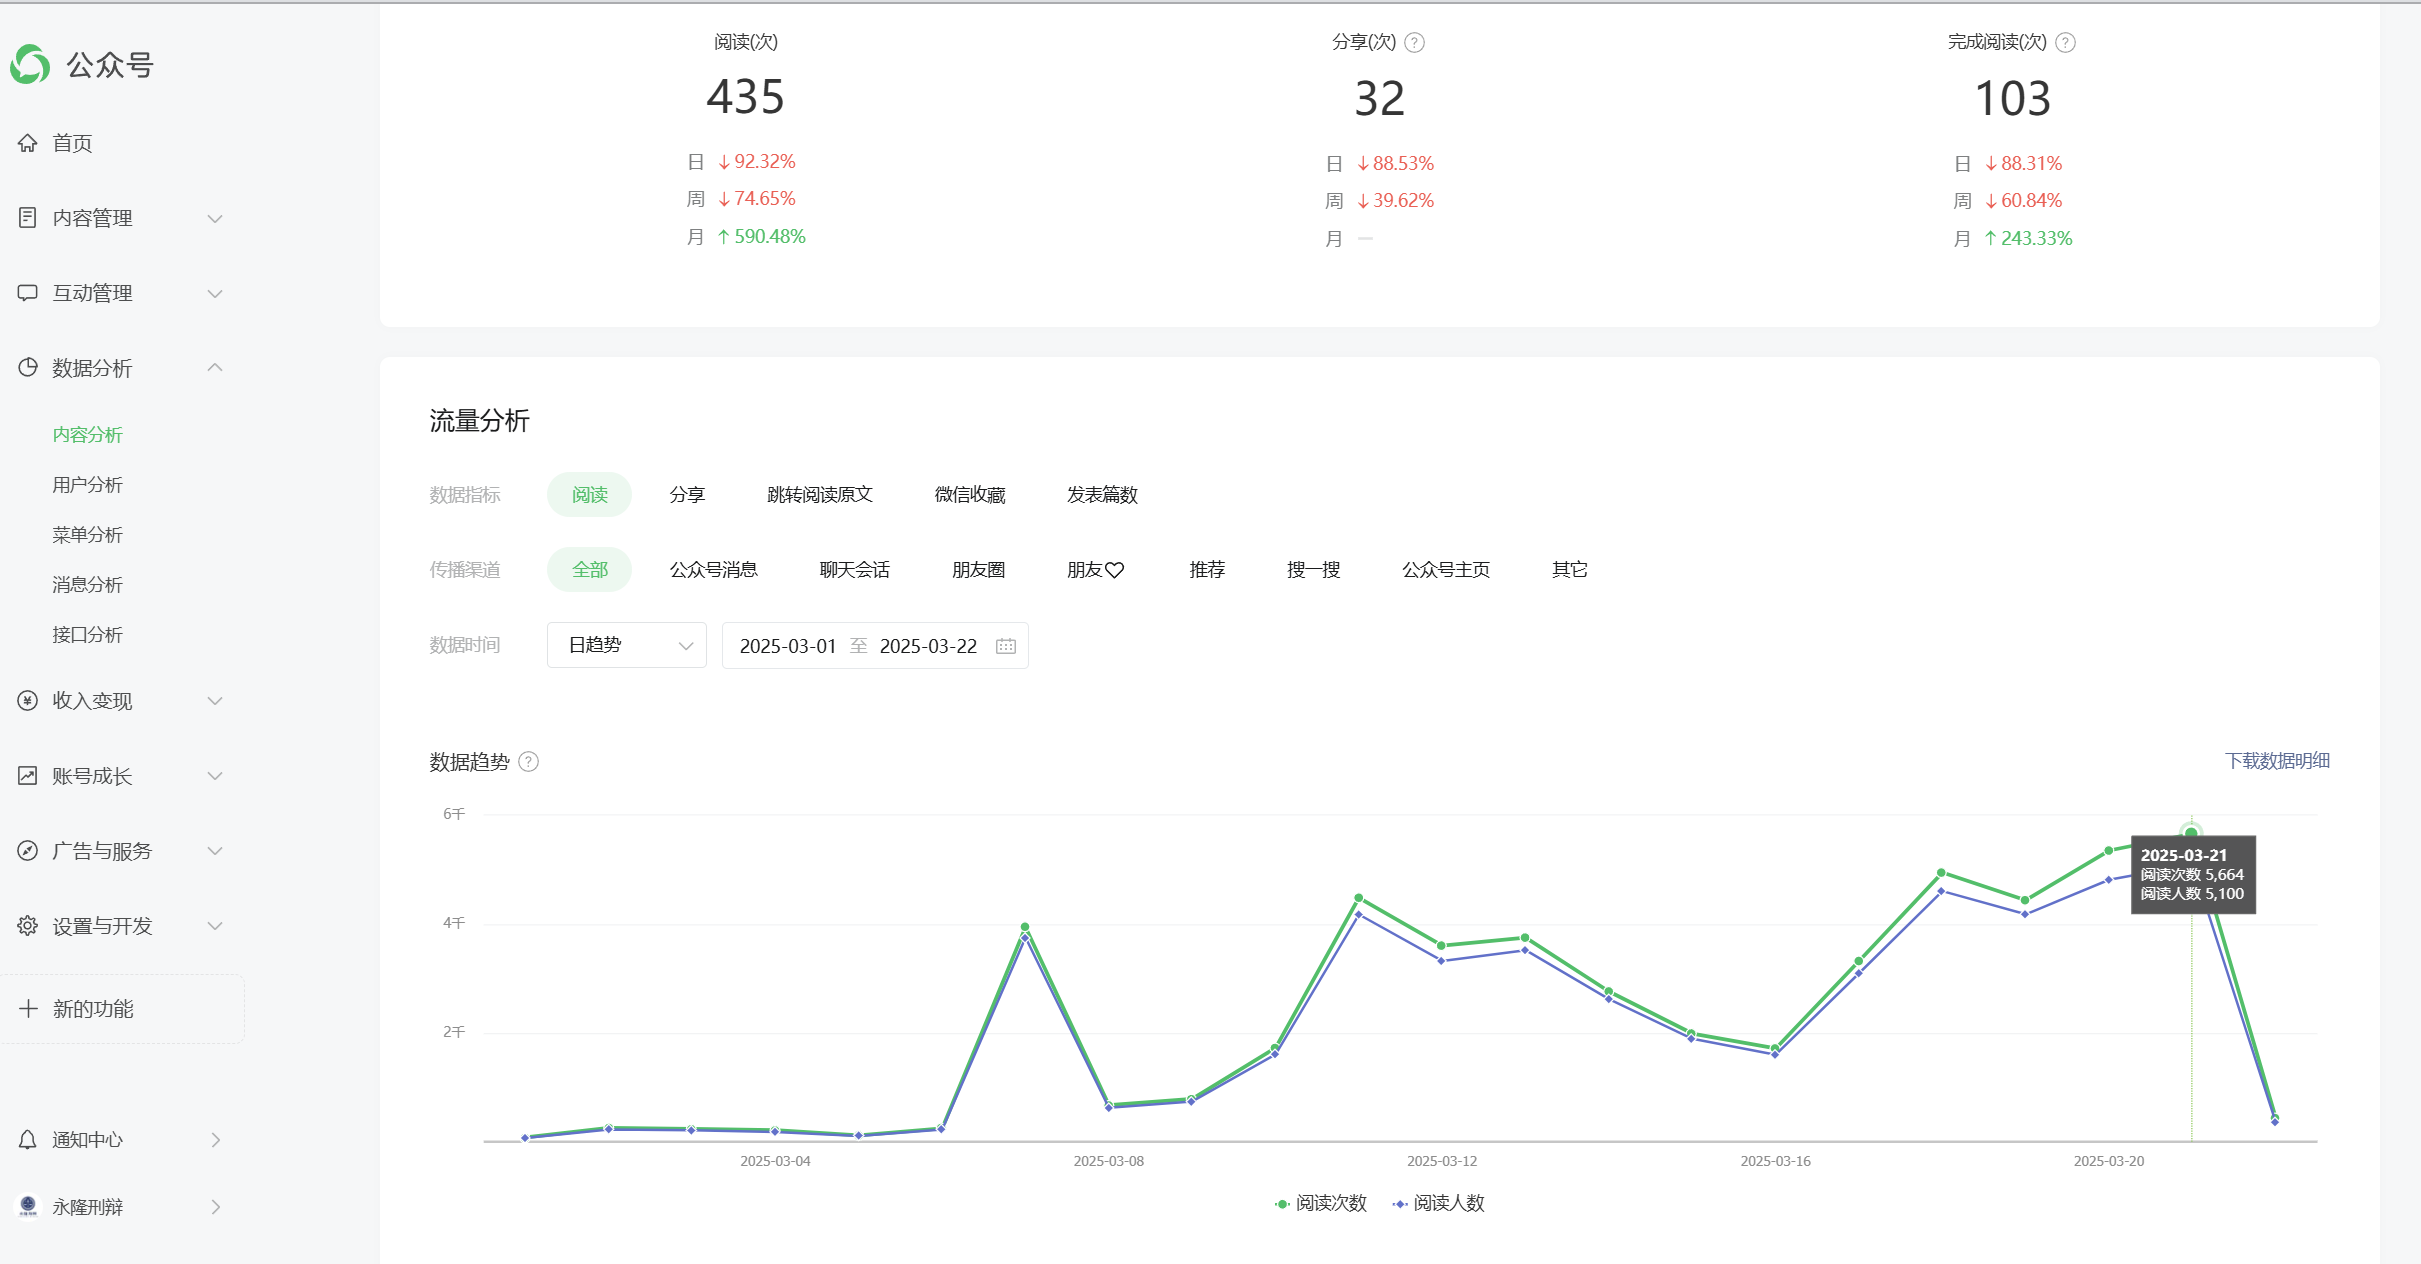The image size is (2421, 1264).
Task: Open the calendar icon in date range
Action: point(1006,646)
